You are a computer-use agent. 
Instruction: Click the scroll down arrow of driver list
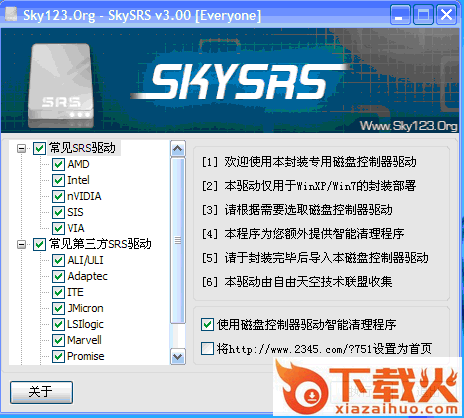coord(178,357)
